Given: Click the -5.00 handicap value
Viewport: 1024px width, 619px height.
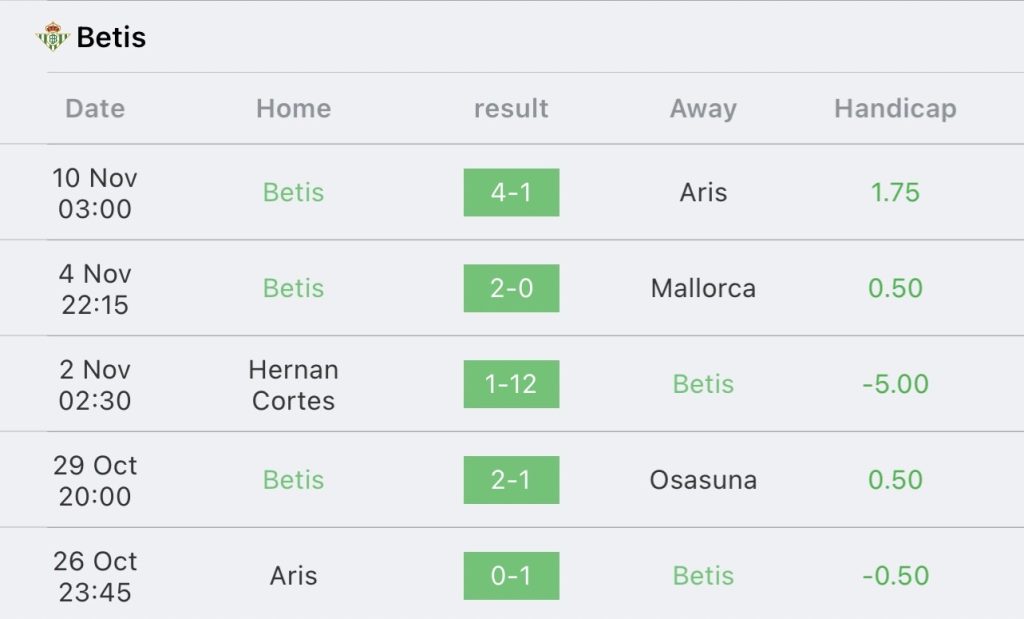Looking at the screenshot, I should tap(895, 384).
